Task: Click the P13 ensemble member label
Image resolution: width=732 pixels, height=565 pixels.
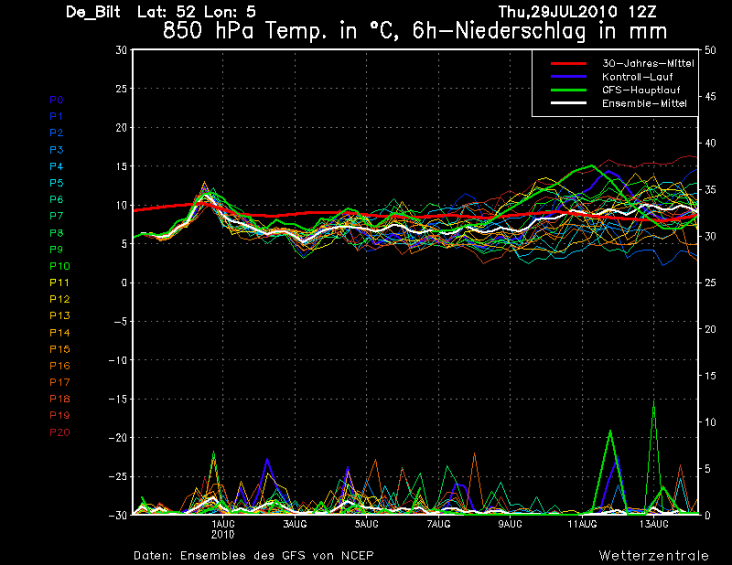Action: coord(60,316)
